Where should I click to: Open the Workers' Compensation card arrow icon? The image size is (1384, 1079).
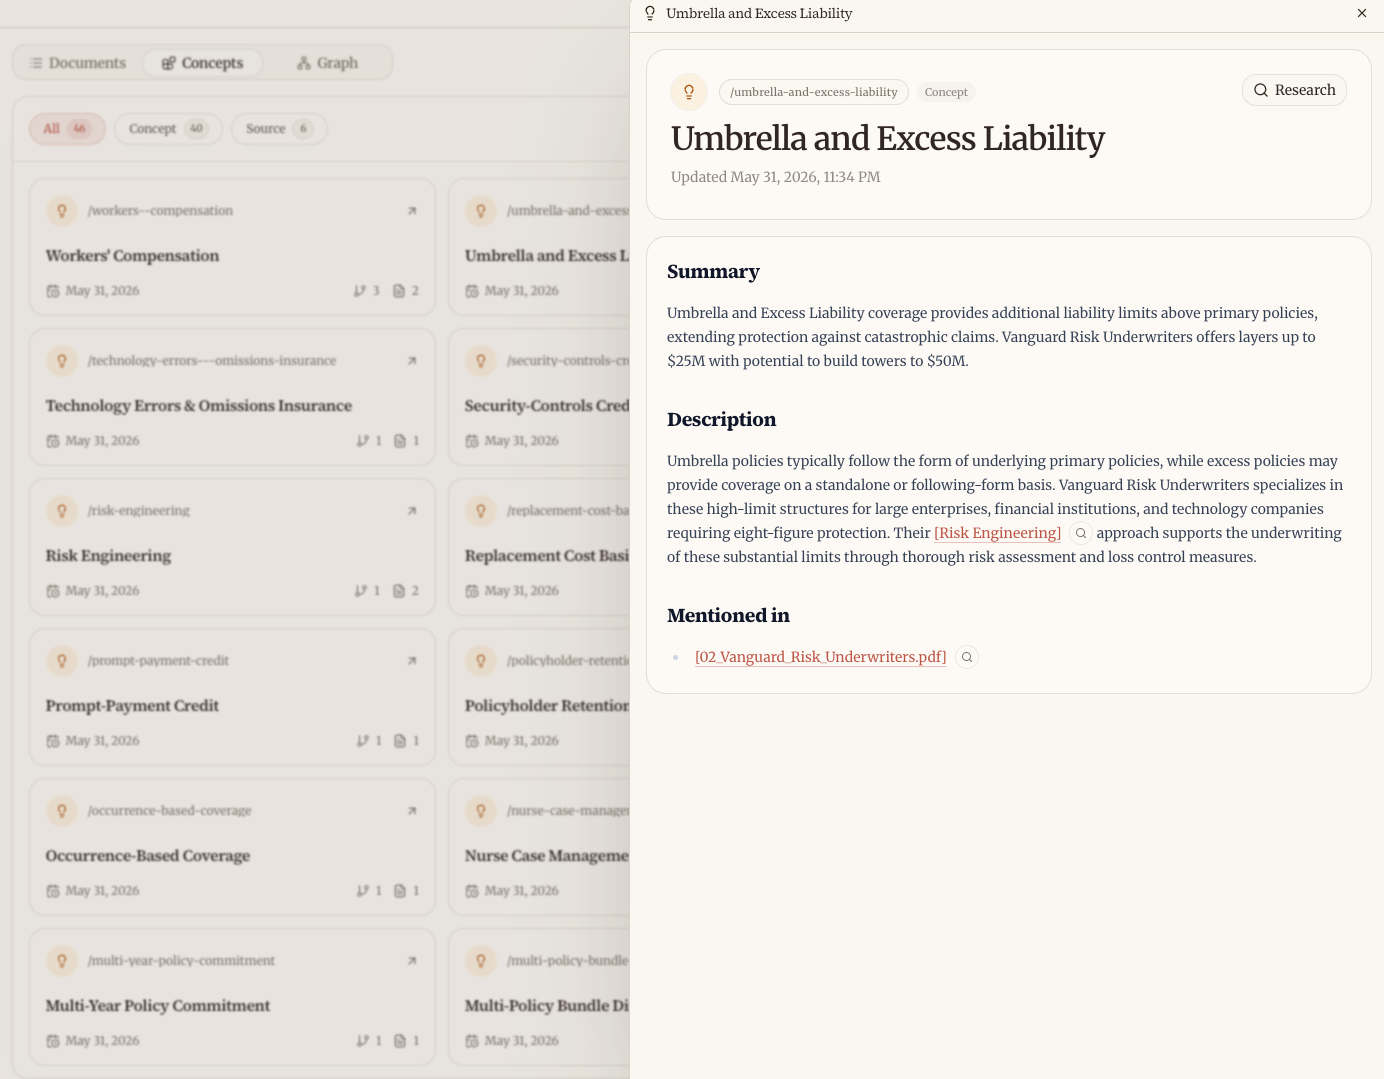coord(412,211)
